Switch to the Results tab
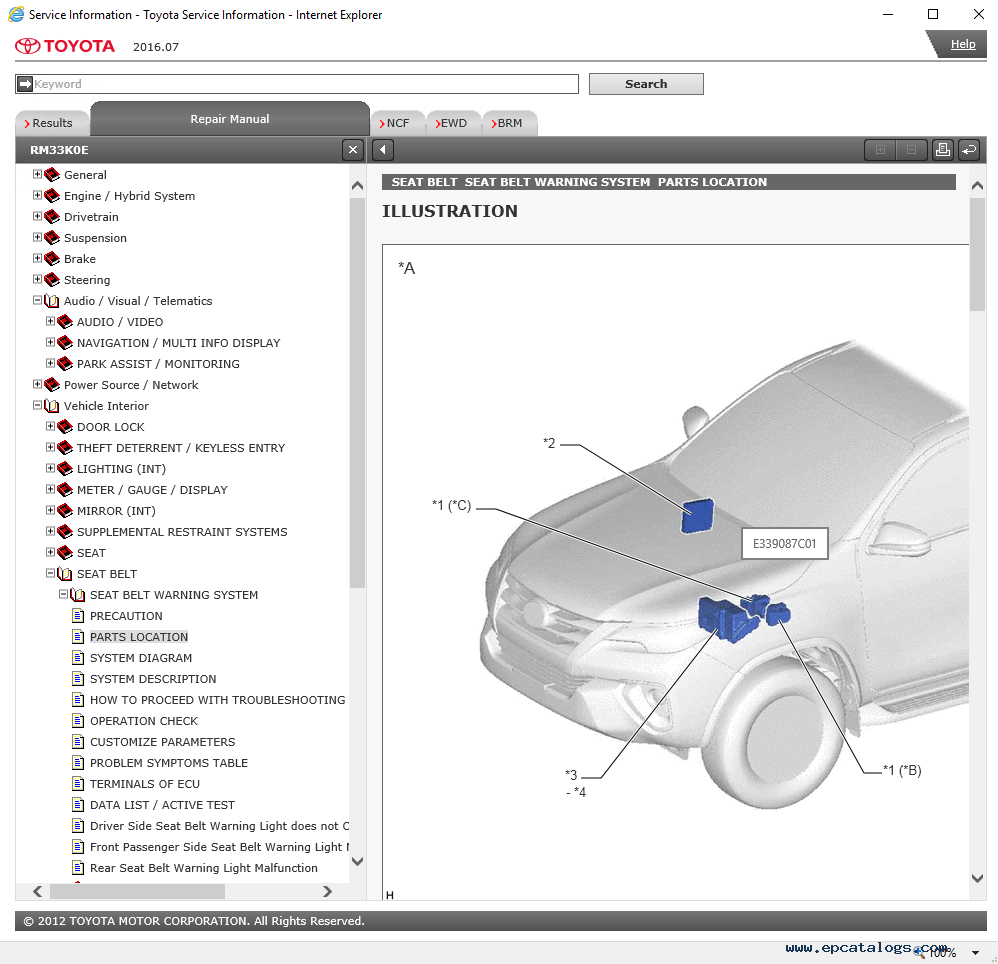Screen dimensions: 998x964 (x=52, y=123)
